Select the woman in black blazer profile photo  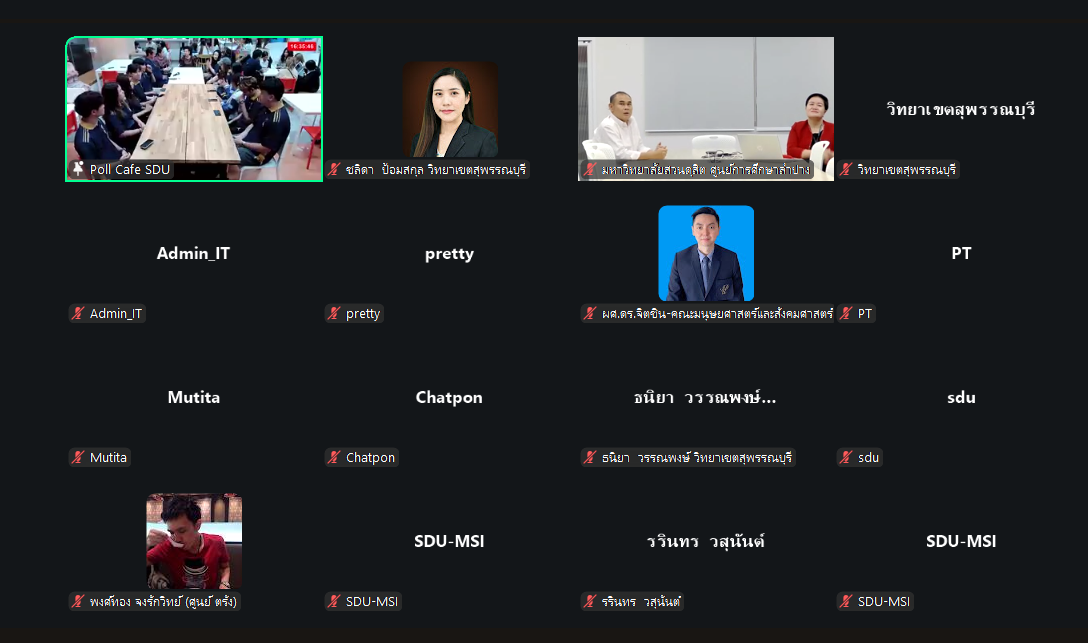point(450,110)
